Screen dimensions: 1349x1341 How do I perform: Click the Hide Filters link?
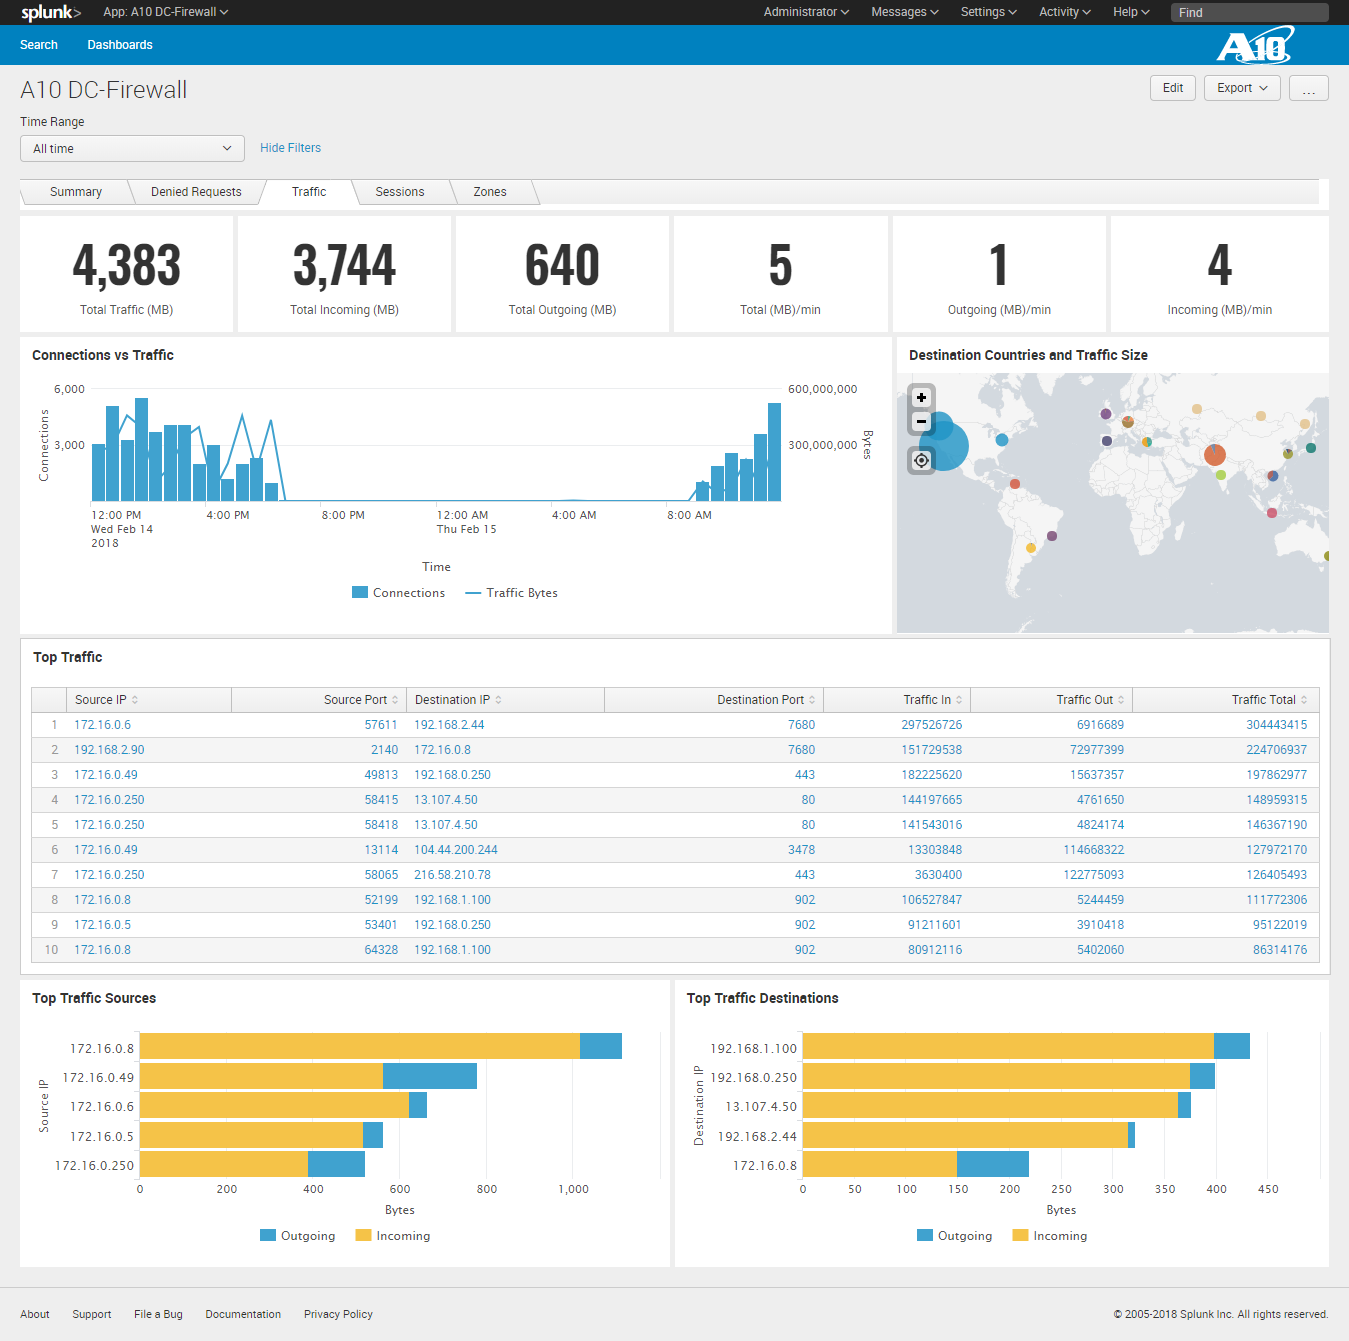tap(290, 148)
